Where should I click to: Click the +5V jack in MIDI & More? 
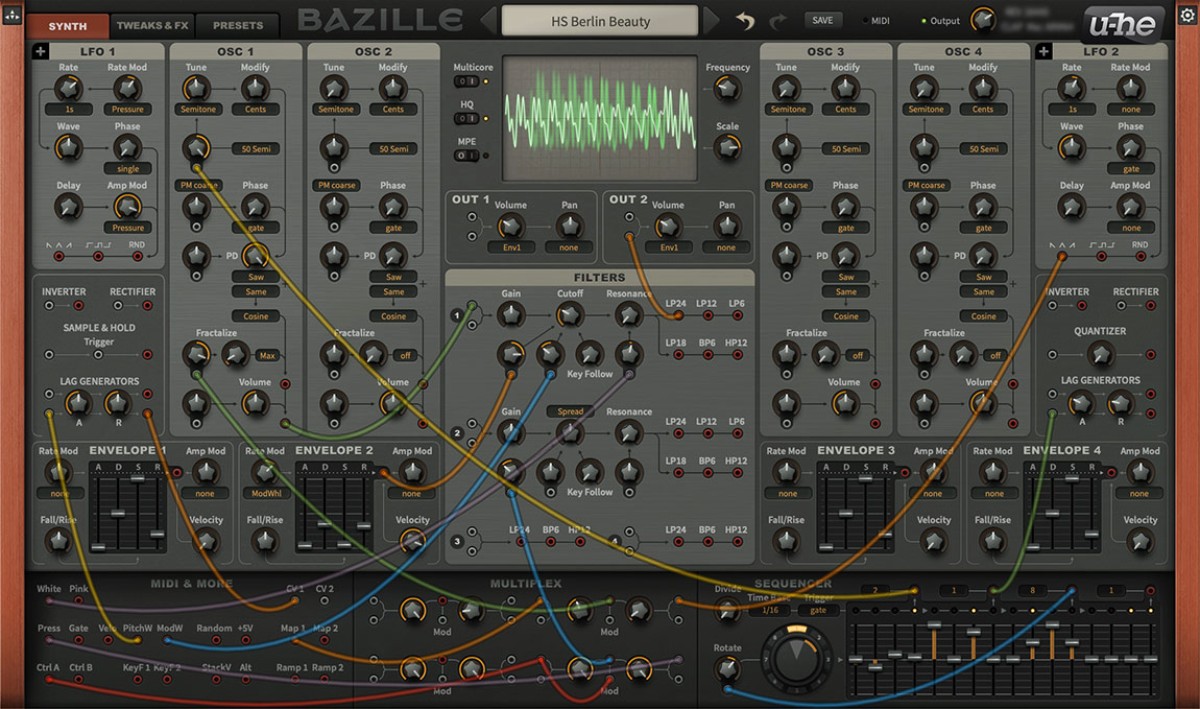245,641
